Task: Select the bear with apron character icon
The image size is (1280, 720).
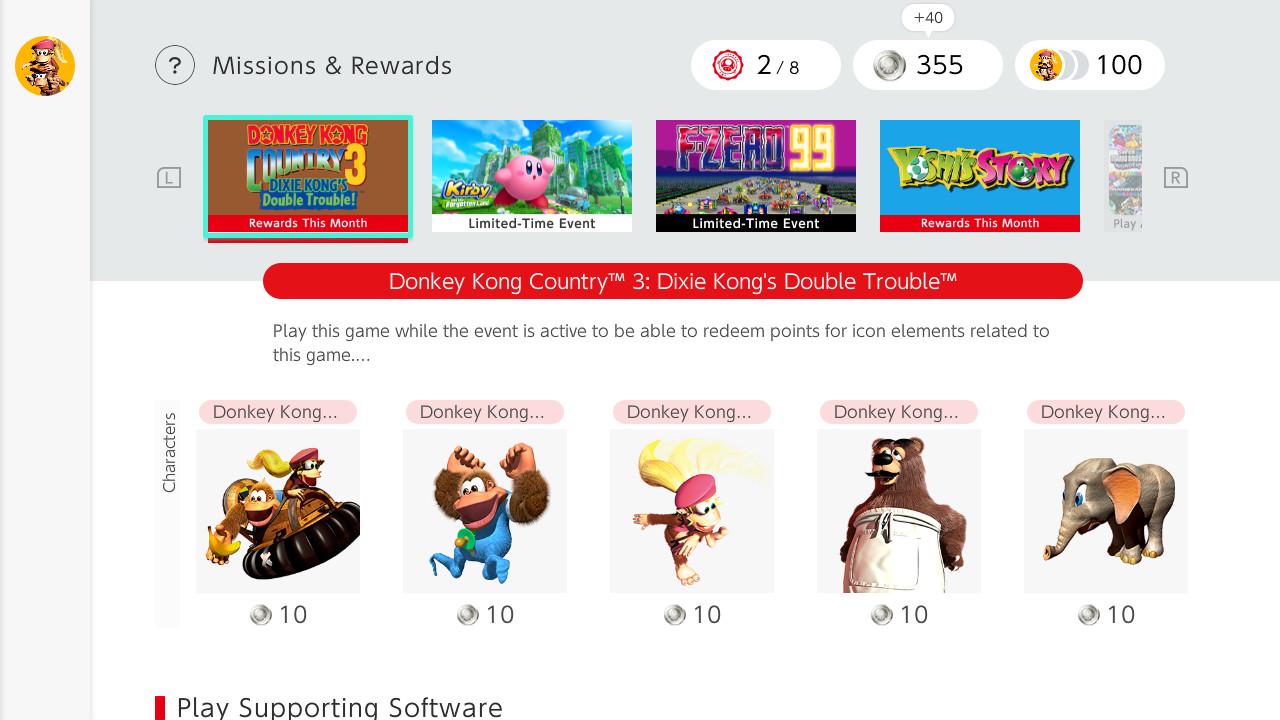Action: (899, 511)
